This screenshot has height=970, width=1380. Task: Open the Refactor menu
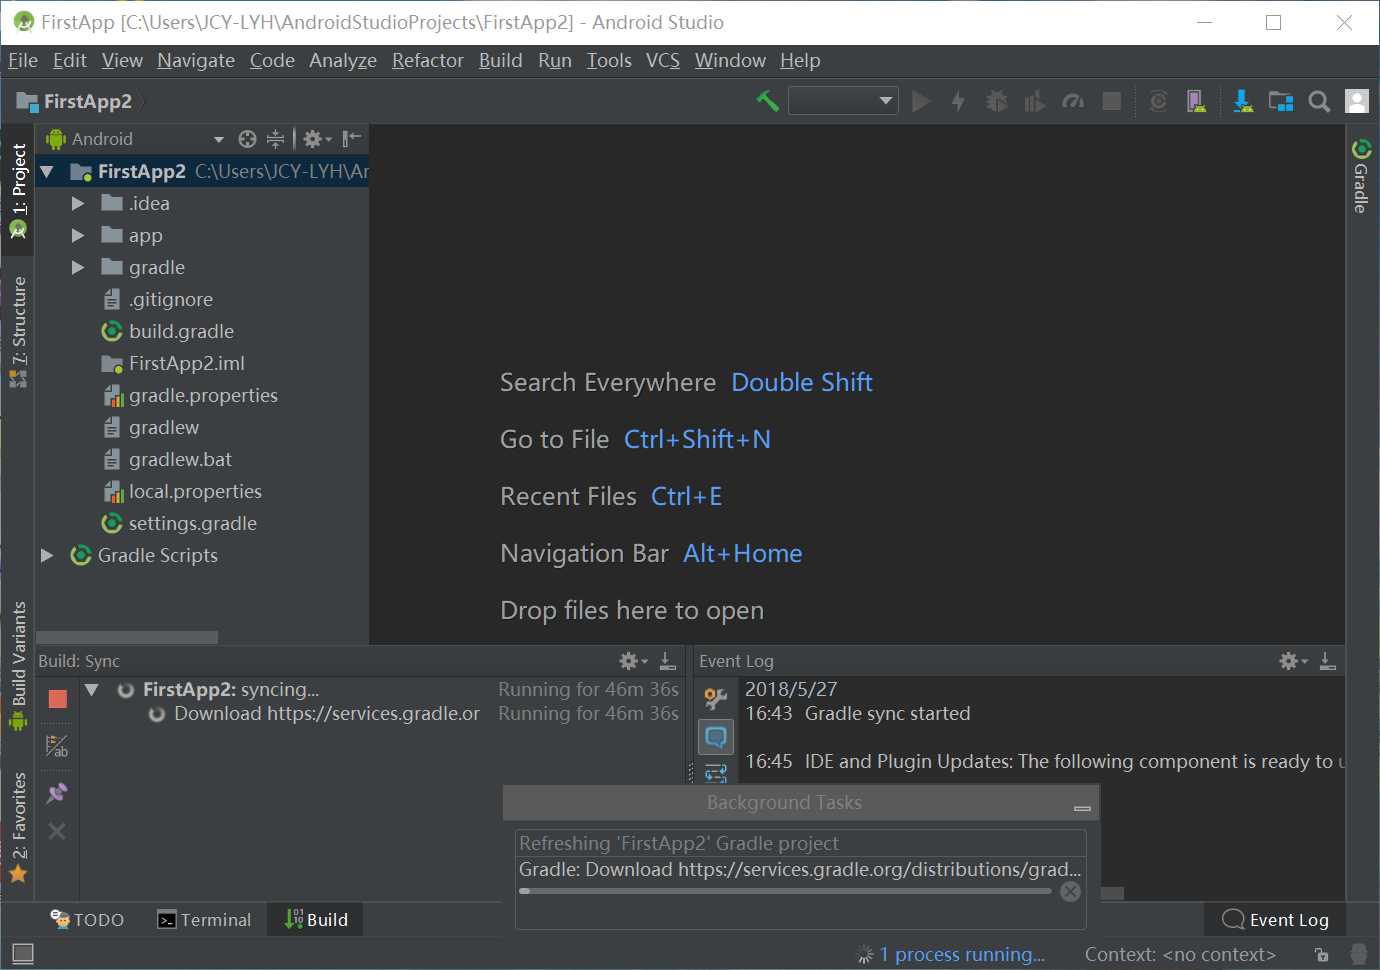click(428, 60)
